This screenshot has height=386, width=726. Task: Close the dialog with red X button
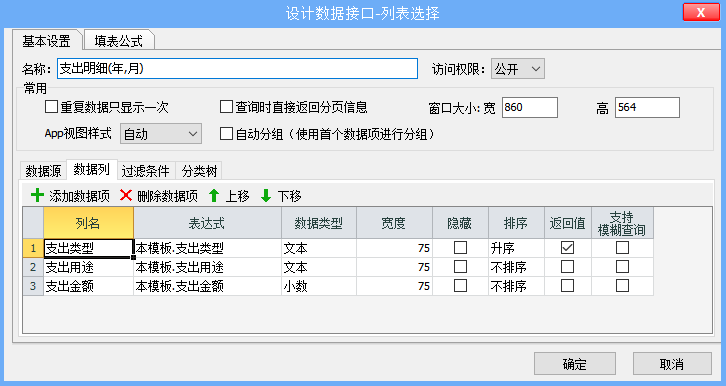pyautogui.click(x=701, y=12)
